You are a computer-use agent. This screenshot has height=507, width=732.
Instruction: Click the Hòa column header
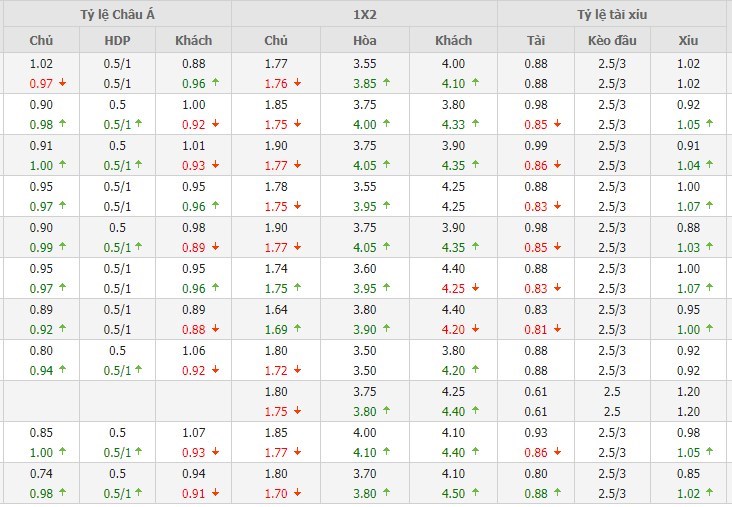click(x=365, y=40)
